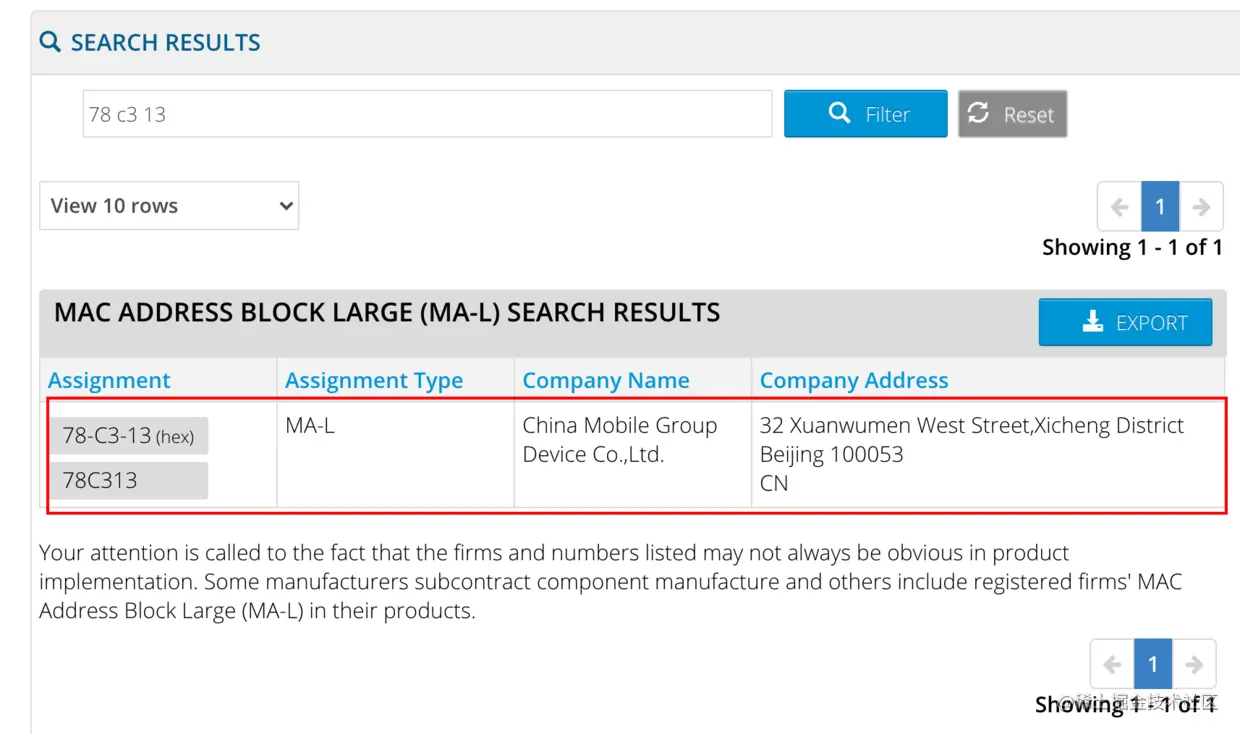The image size is (1240, 734).
Task: Sort by Company Address column header
Action: click(x=854, y=380)
